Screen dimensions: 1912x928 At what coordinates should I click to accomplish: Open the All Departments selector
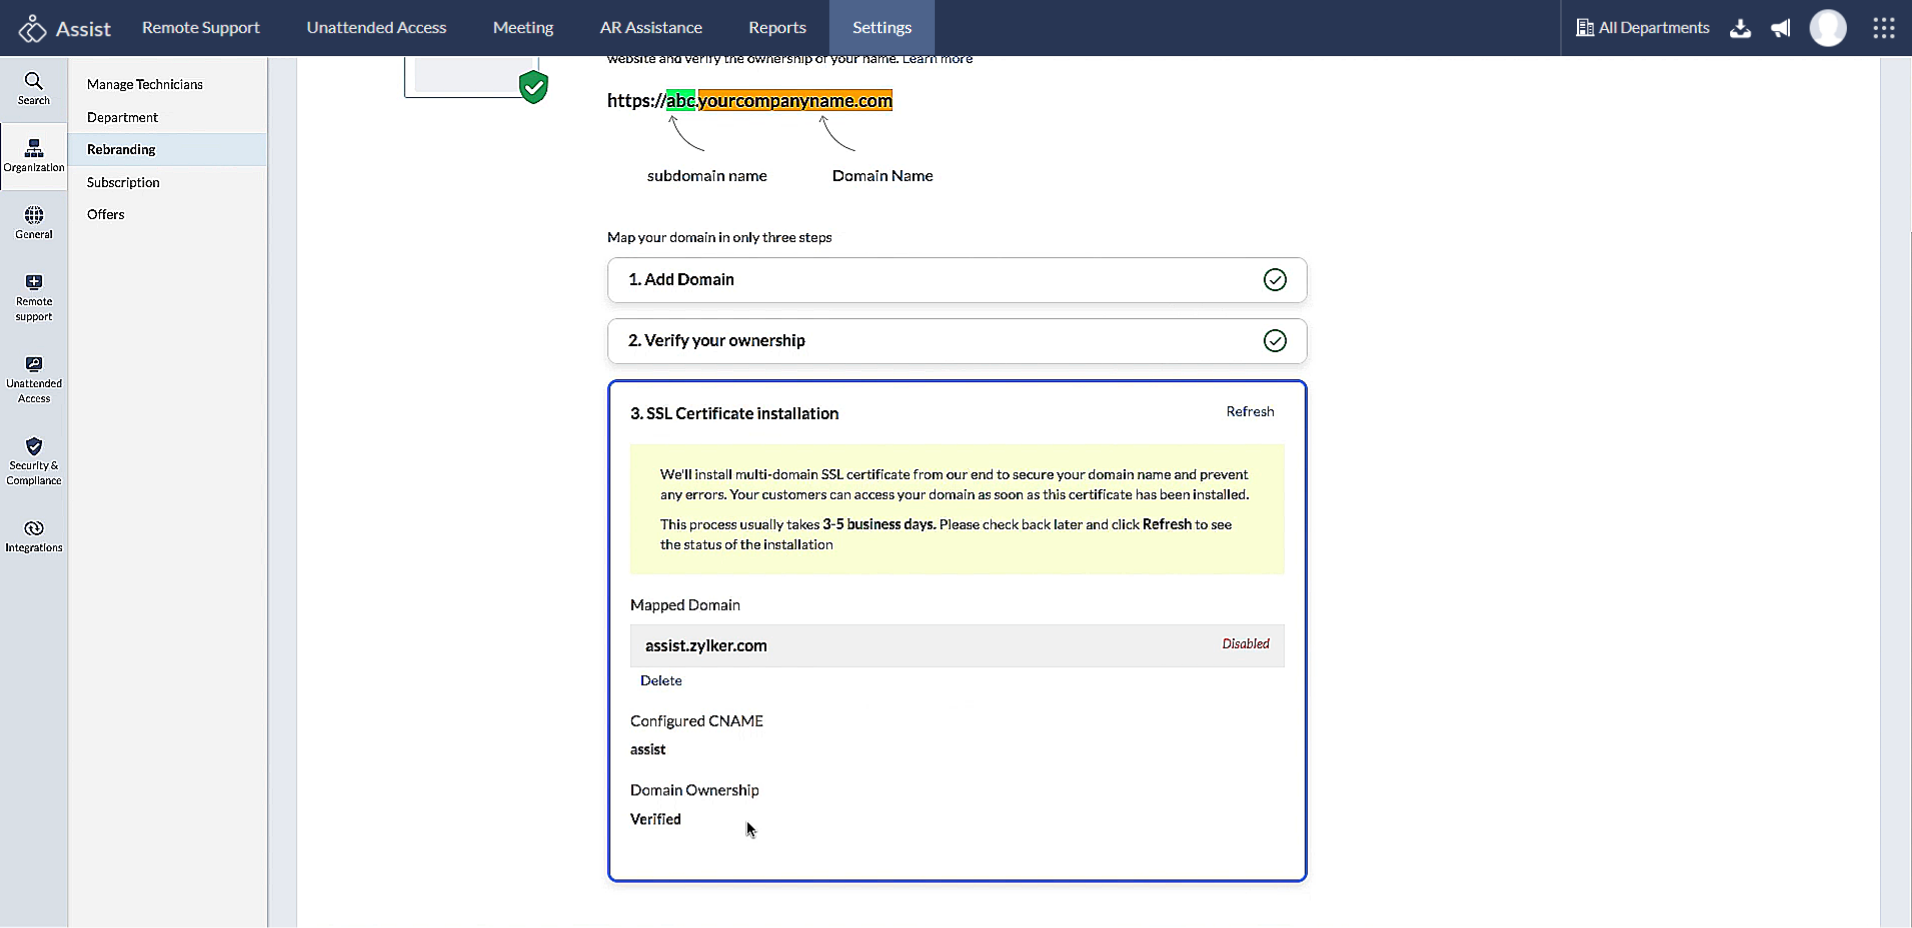[x=1643, y=27]
